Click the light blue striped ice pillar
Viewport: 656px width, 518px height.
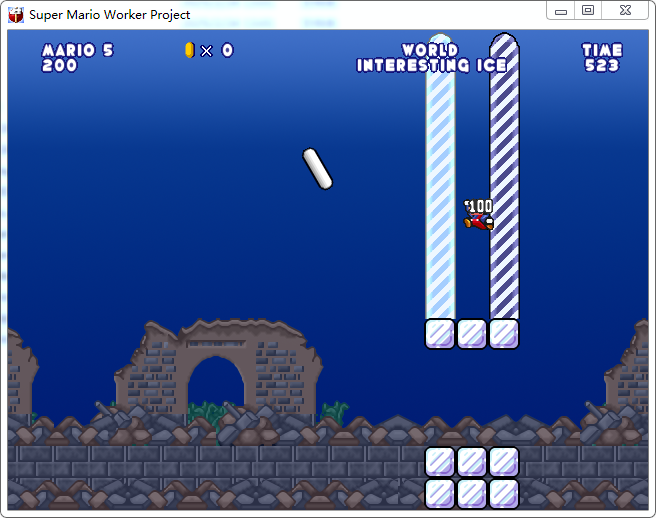point(440,176)
